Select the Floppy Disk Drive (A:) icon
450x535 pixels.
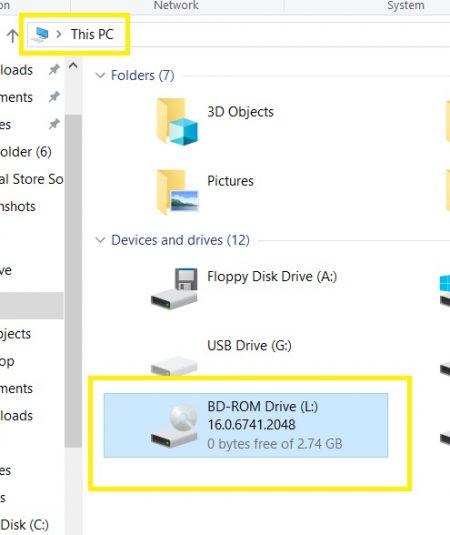click(x=174, y=289)
